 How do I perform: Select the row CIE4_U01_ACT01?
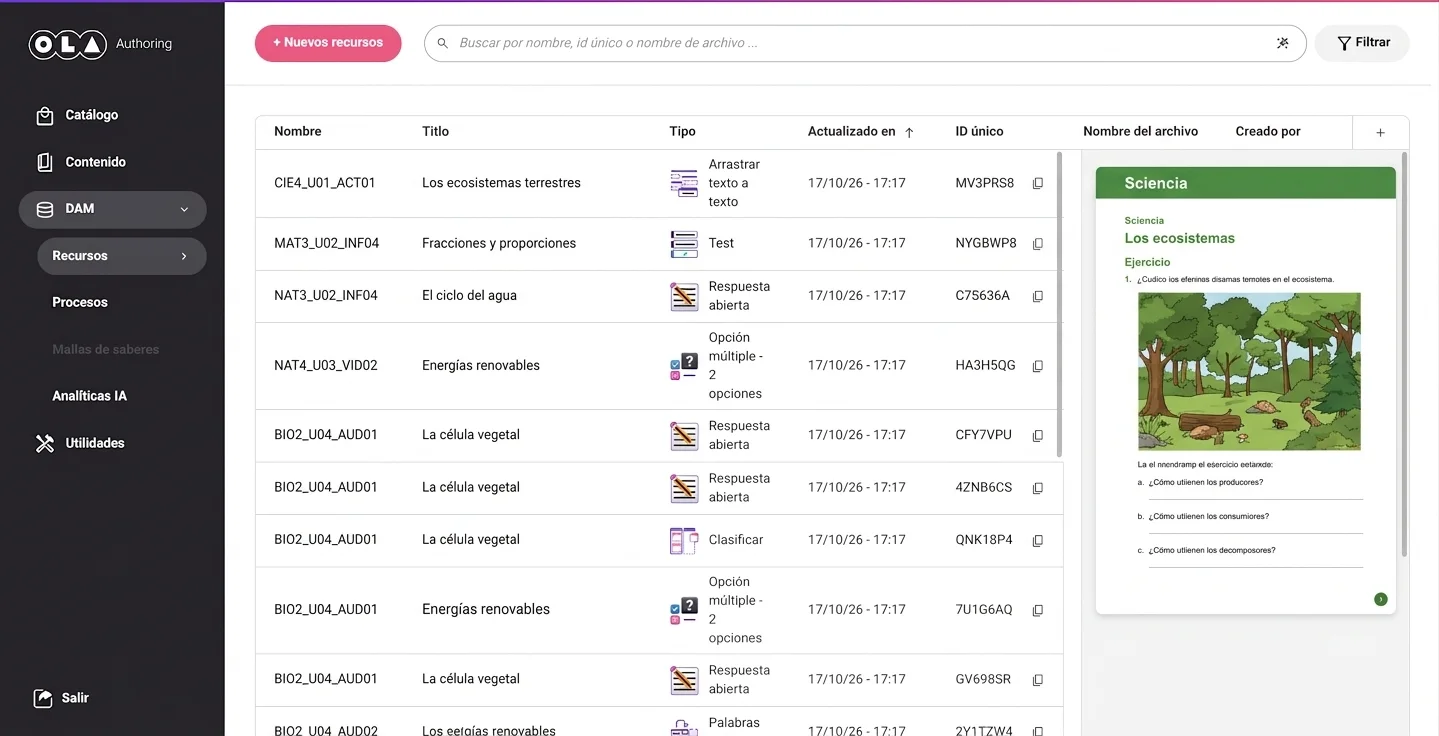click(659, 184)
